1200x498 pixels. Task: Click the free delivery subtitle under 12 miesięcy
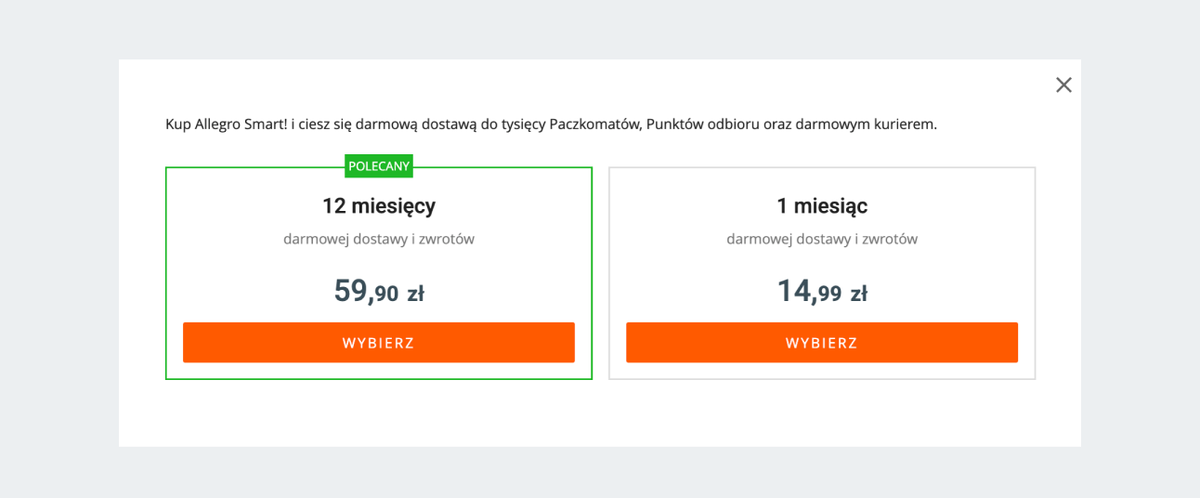(x=378, y=240)
